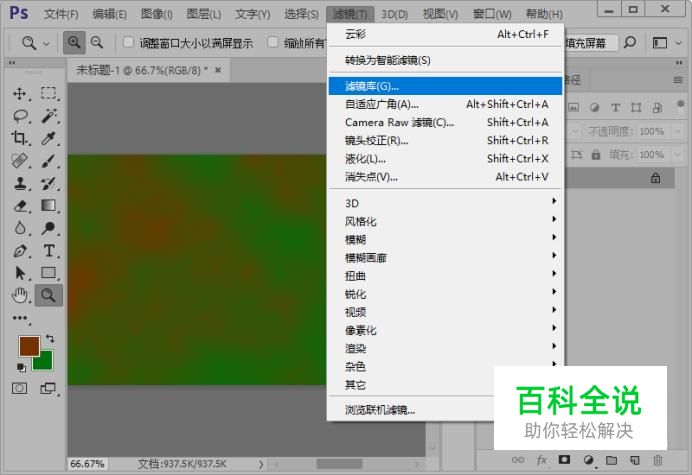Create new fill or adjustment layer
The height and width of the screenshot is (475, 692).
588,460
